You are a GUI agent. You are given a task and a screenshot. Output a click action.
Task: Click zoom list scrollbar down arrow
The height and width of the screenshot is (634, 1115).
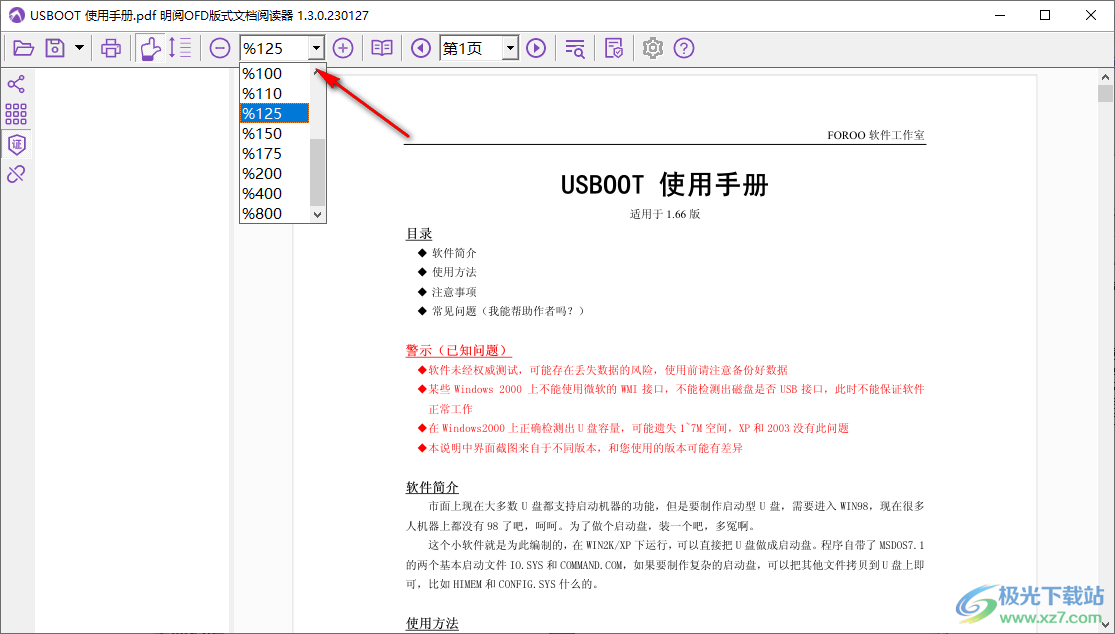coord(317,214)
